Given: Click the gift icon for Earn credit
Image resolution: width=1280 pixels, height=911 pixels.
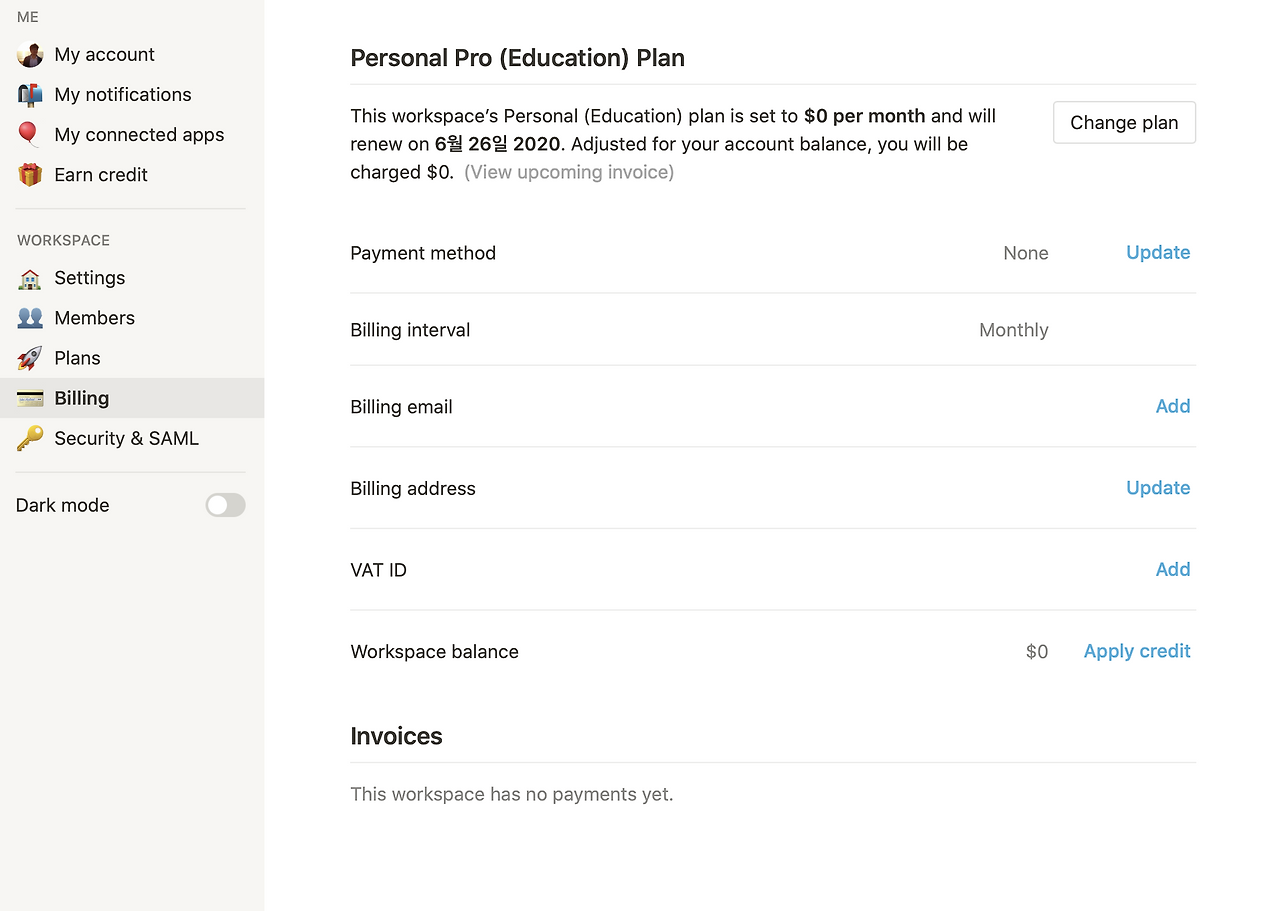Looking at the screenshot, I should point(30,175).
